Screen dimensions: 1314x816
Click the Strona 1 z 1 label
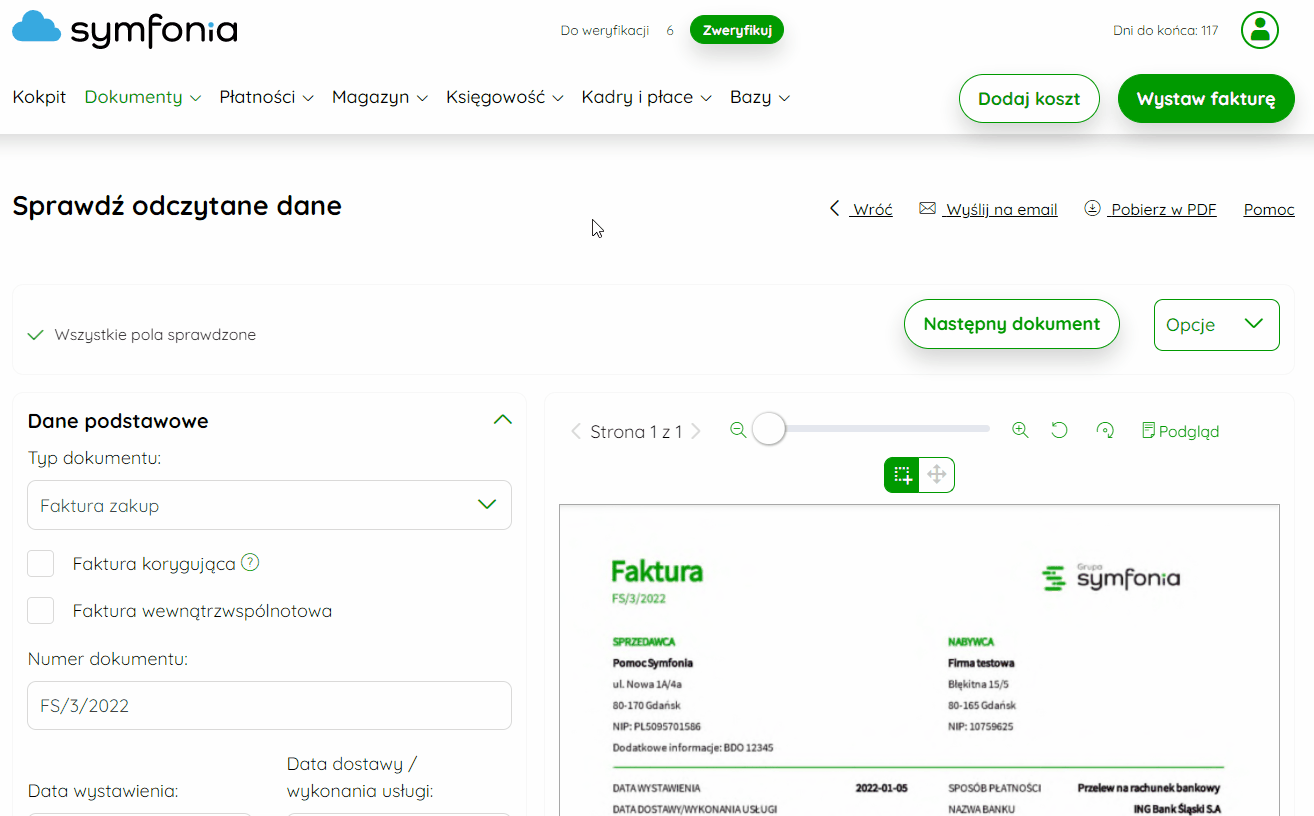point(636,431)
